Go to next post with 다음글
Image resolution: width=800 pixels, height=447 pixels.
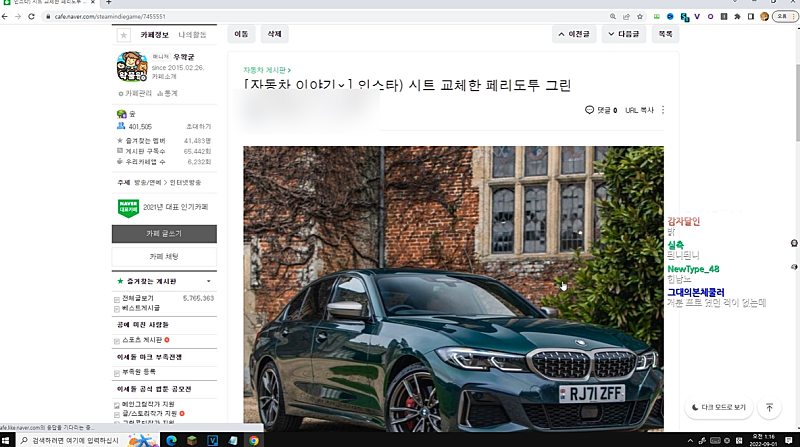(623, 34)
